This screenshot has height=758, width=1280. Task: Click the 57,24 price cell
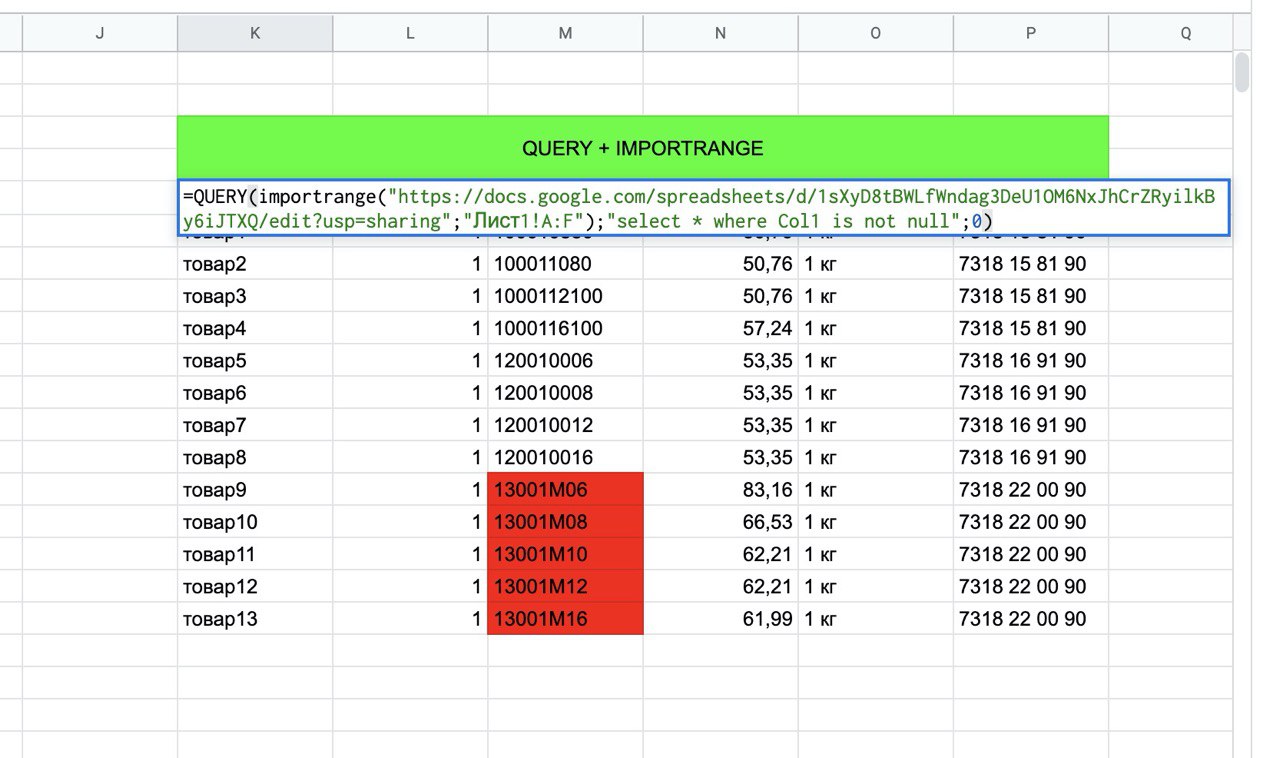720,328
